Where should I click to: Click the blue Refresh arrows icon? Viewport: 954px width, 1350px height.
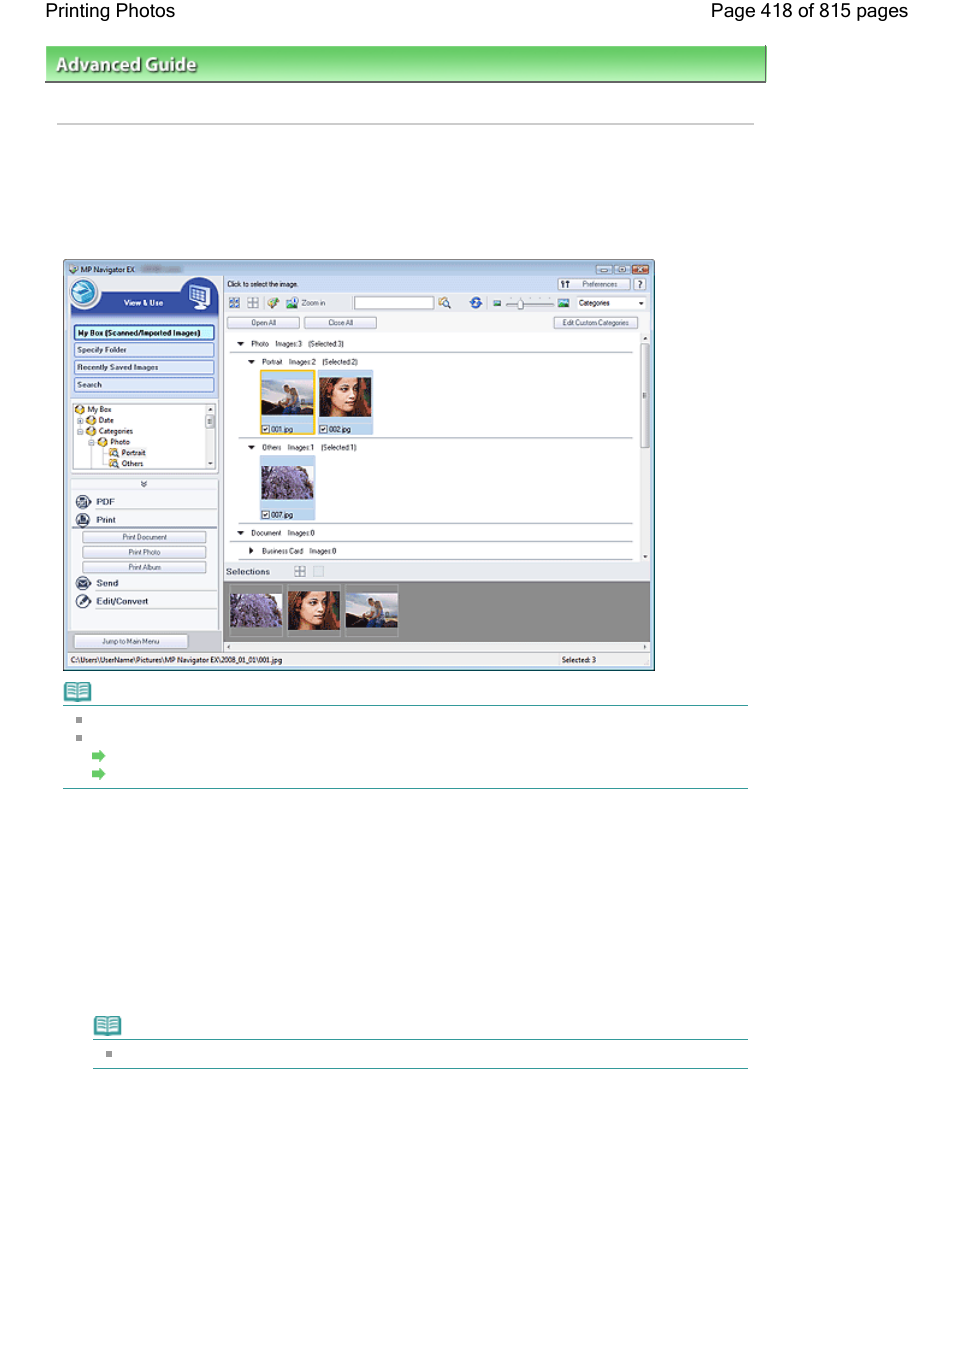[x=475, y=302]
